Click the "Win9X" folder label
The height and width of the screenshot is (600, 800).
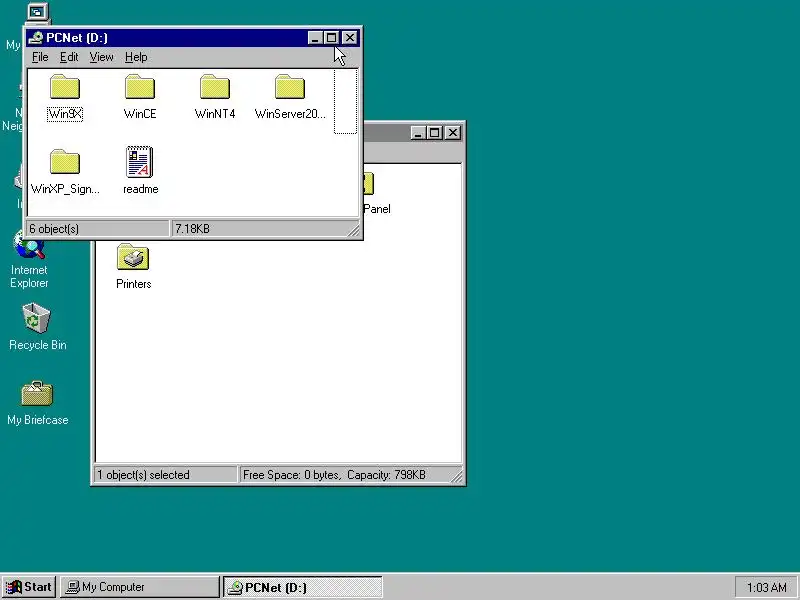click(65, 114)
